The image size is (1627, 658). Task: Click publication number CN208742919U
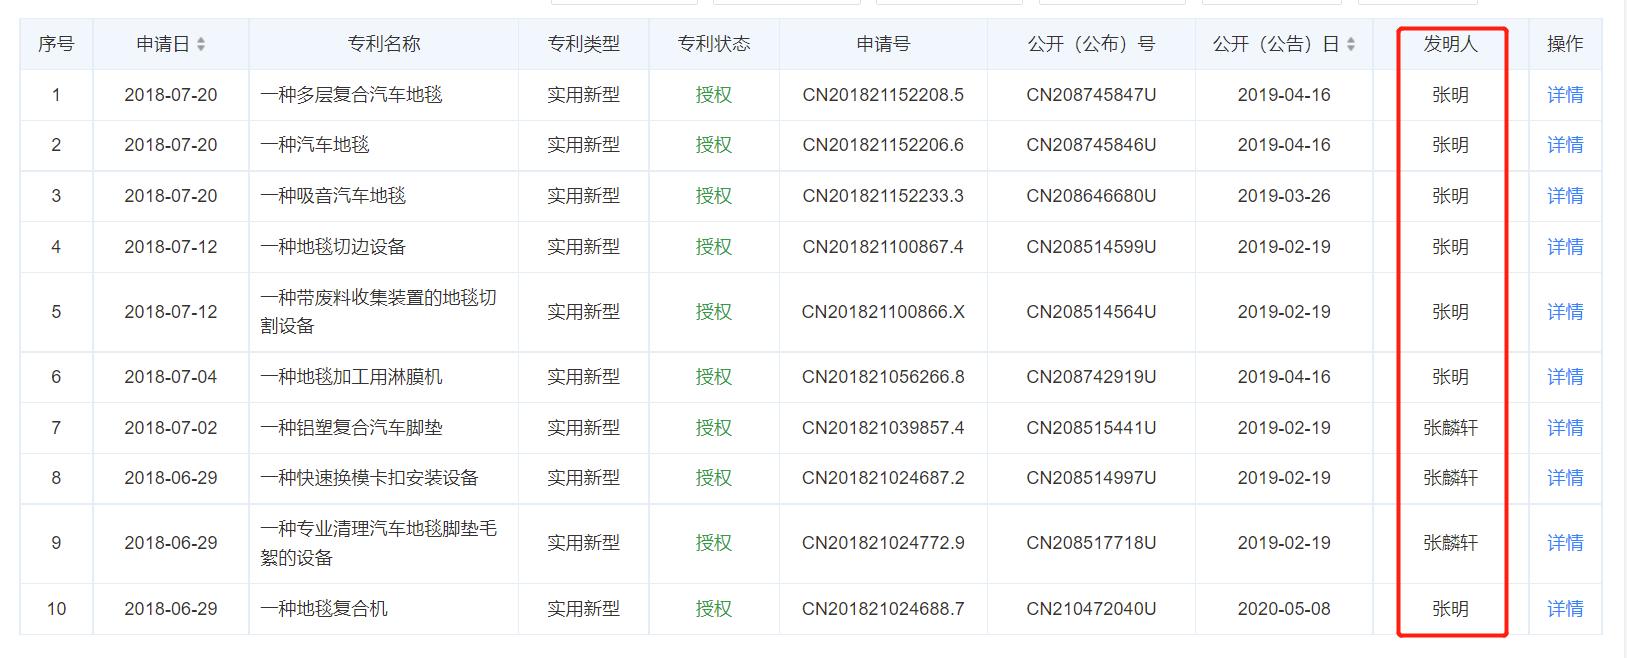point(1091,377)
